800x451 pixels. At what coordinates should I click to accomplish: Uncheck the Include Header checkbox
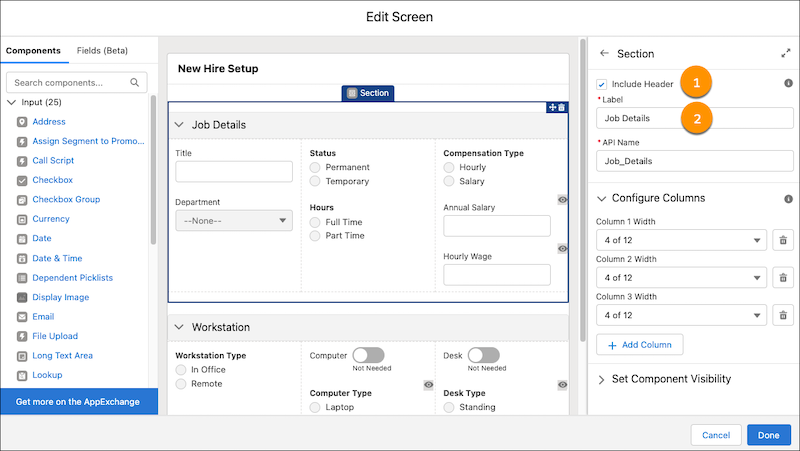(601, 85)
